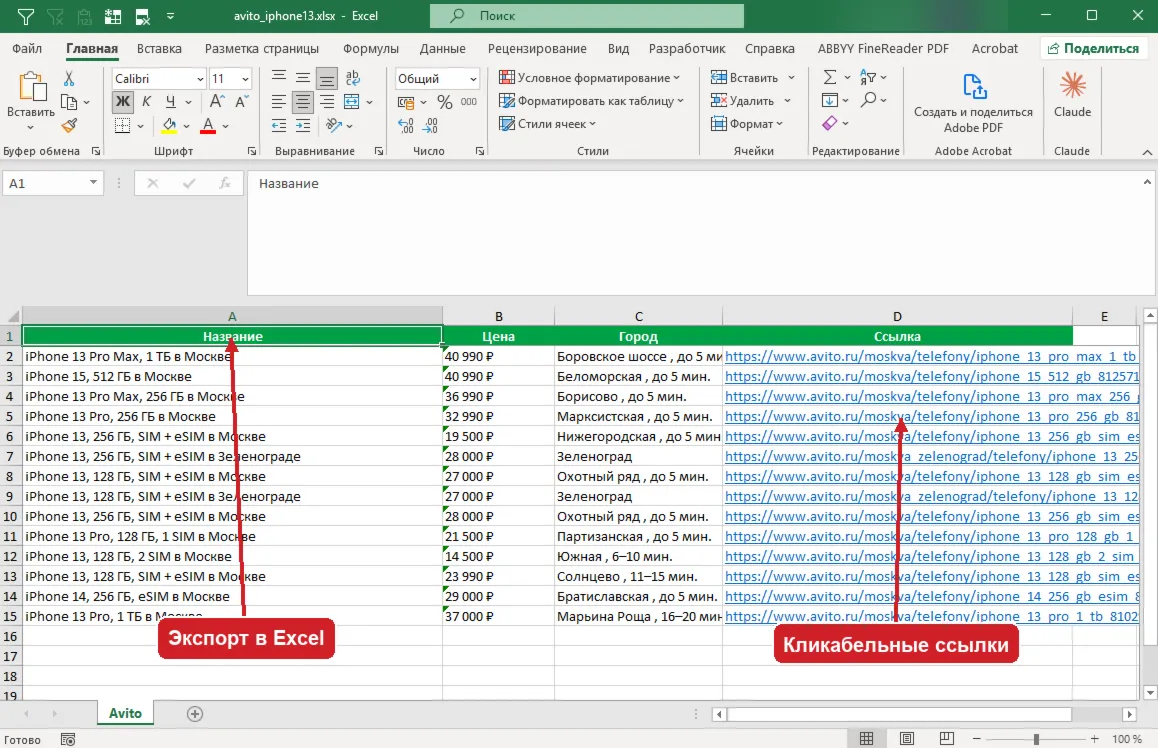1158x748 pixels.
Task: Switch to the 'Формулы' ribbon tab
Action: (371, 49)
